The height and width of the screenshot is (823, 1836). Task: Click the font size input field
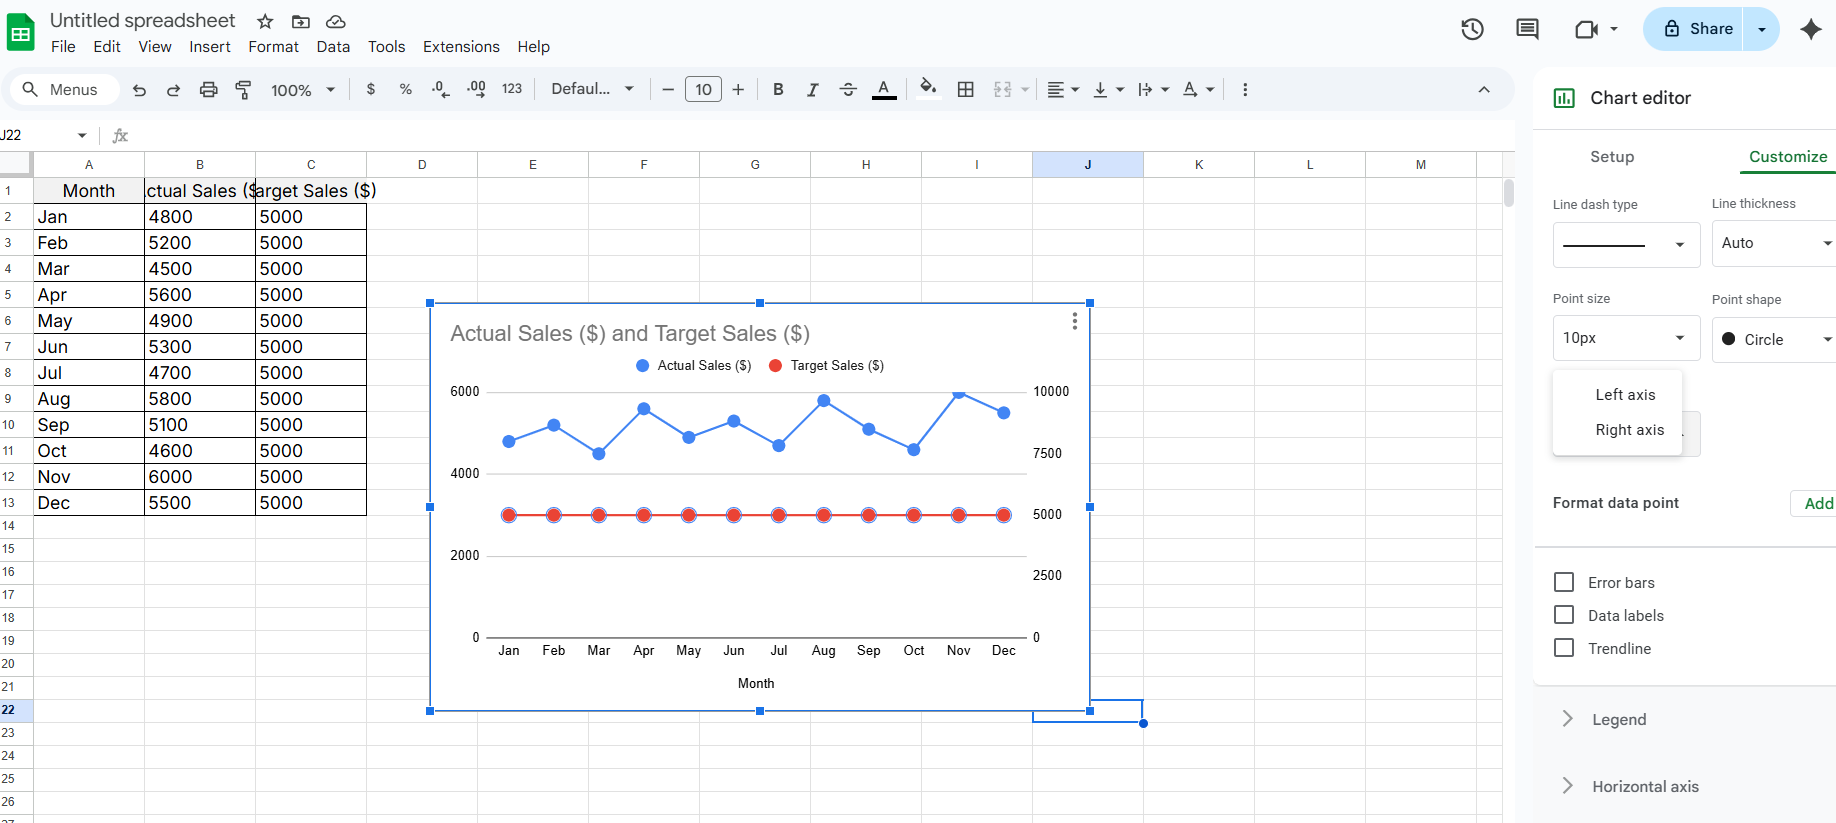[703, 90]
